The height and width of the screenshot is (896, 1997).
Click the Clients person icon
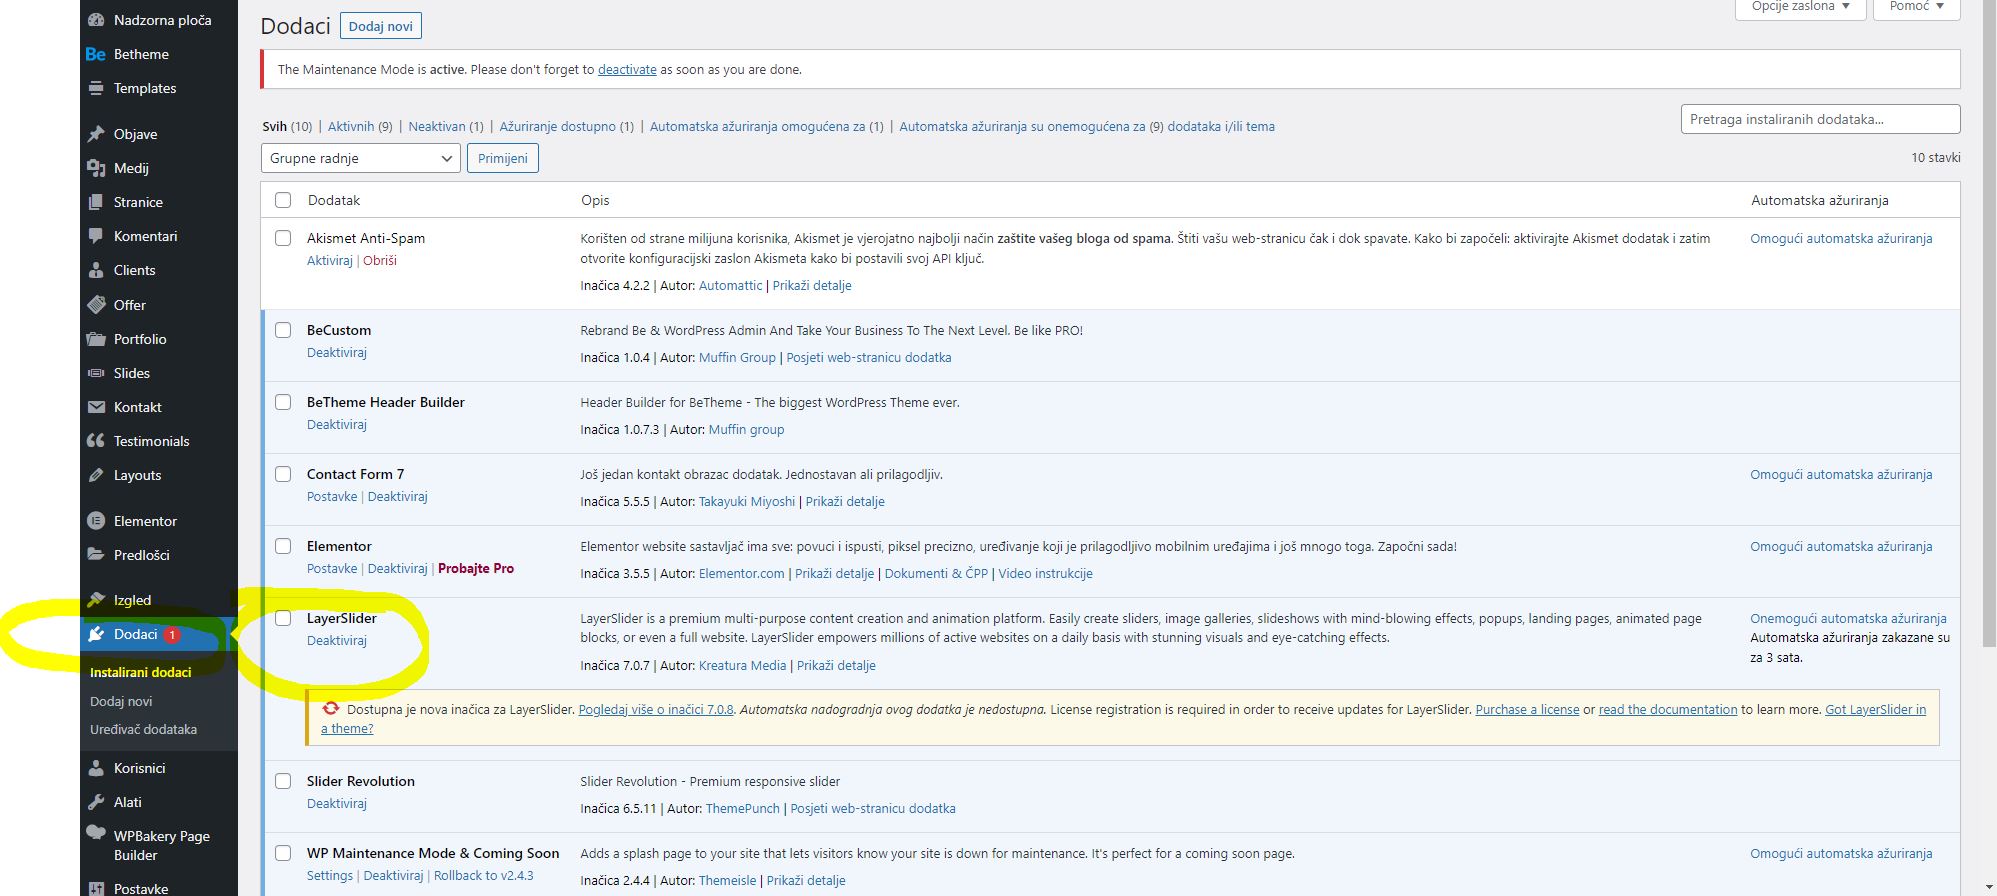pyautogui.click(x=96, y=270)
